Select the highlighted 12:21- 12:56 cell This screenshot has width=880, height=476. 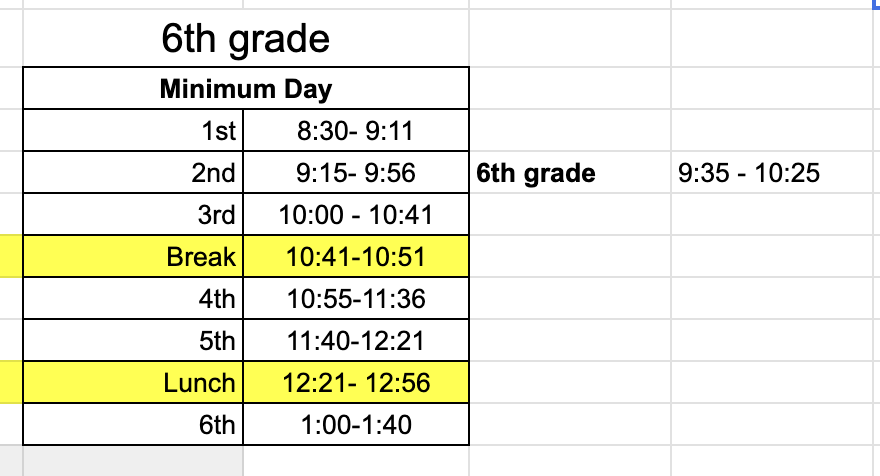click(356, 383)
